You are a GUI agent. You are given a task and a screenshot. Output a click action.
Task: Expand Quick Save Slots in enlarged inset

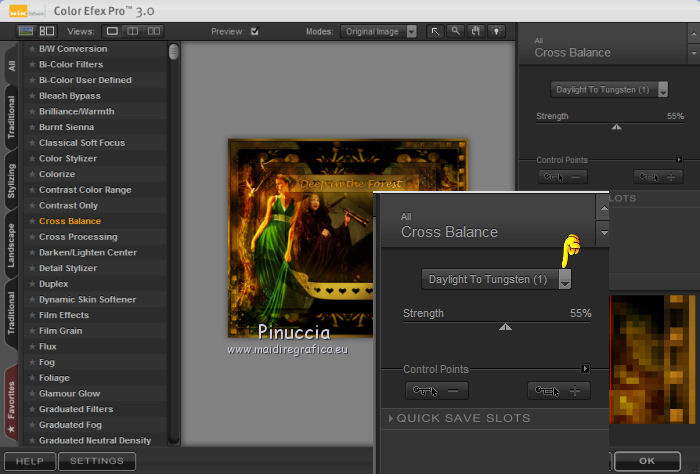[x=391, y=418]
